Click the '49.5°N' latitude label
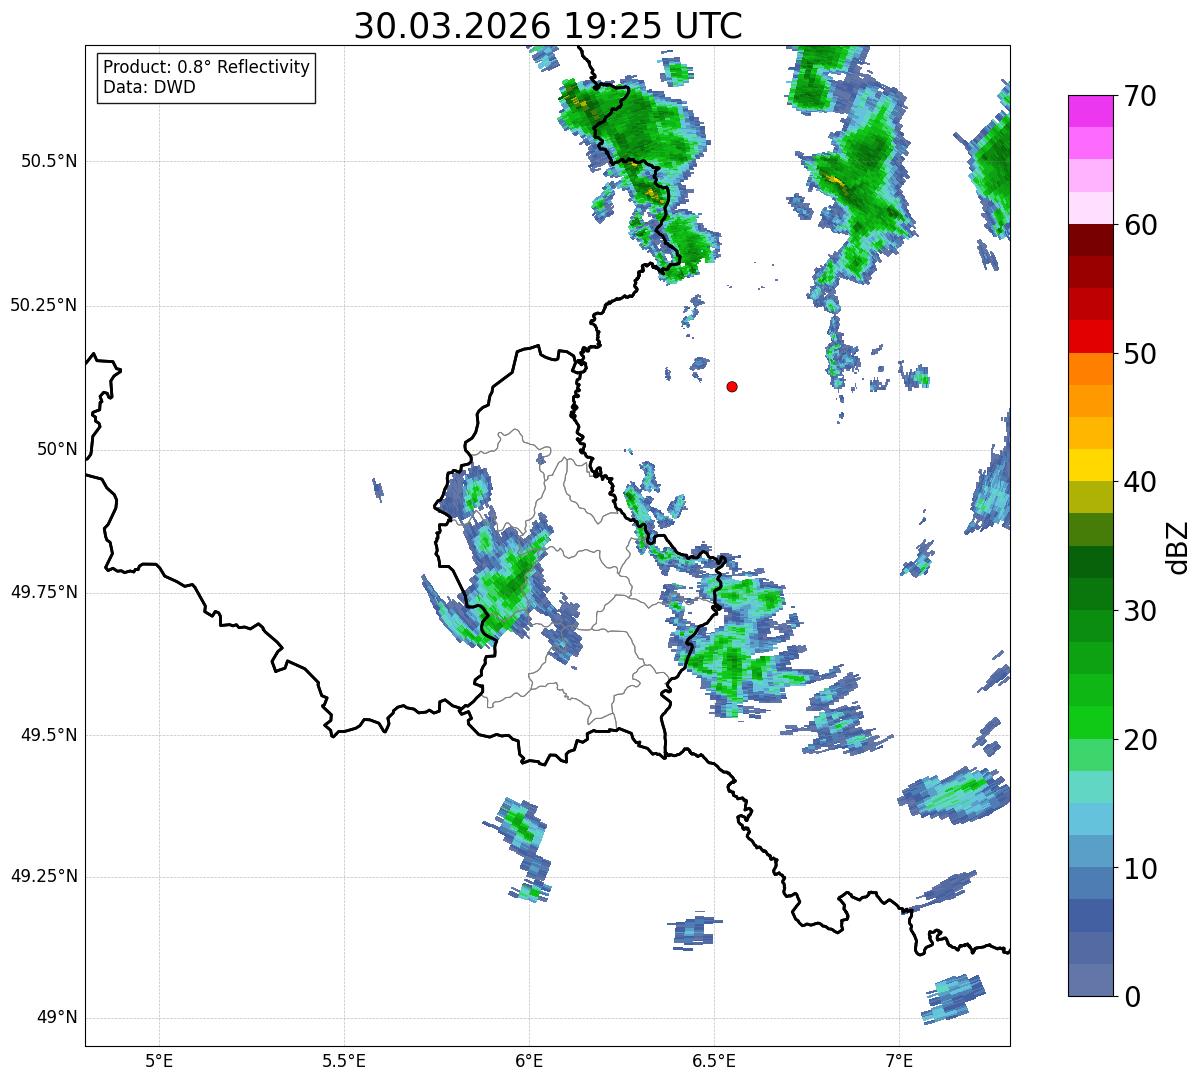The width and height of the screenshot is (1202, 1081). coord(49,735)
